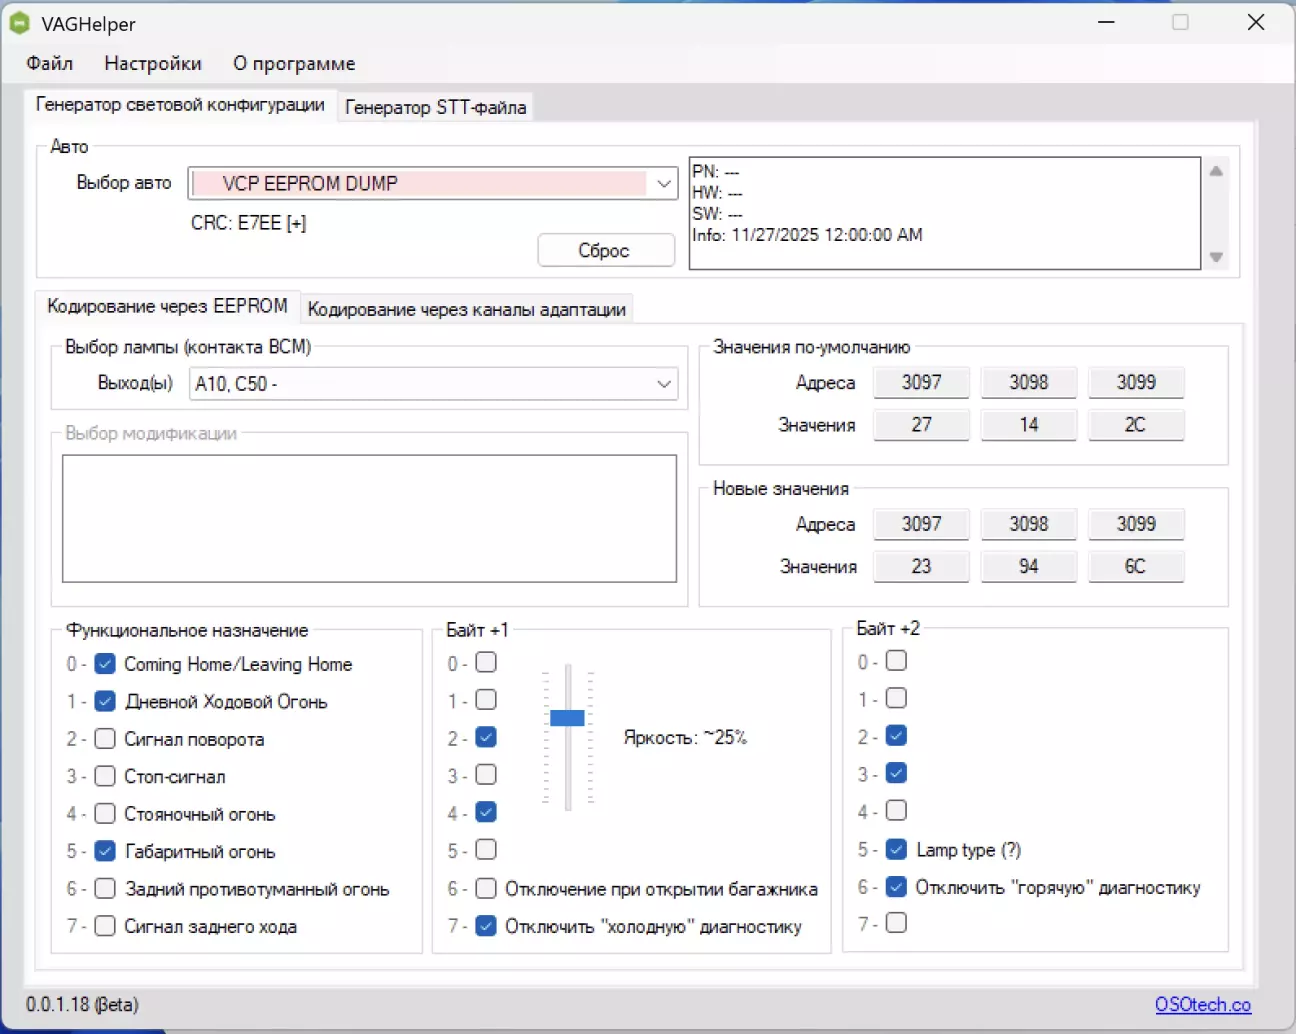Open the Выбор авто dropdown
Viewport: 1296px width, 1034px height.
(663, 183)
